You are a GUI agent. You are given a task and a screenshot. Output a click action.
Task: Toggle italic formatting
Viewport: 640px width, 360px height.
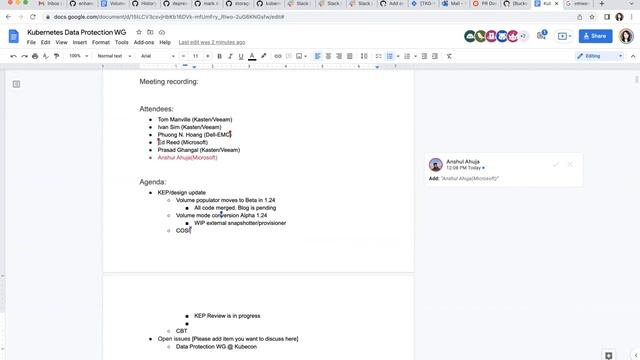pos(230,56)
